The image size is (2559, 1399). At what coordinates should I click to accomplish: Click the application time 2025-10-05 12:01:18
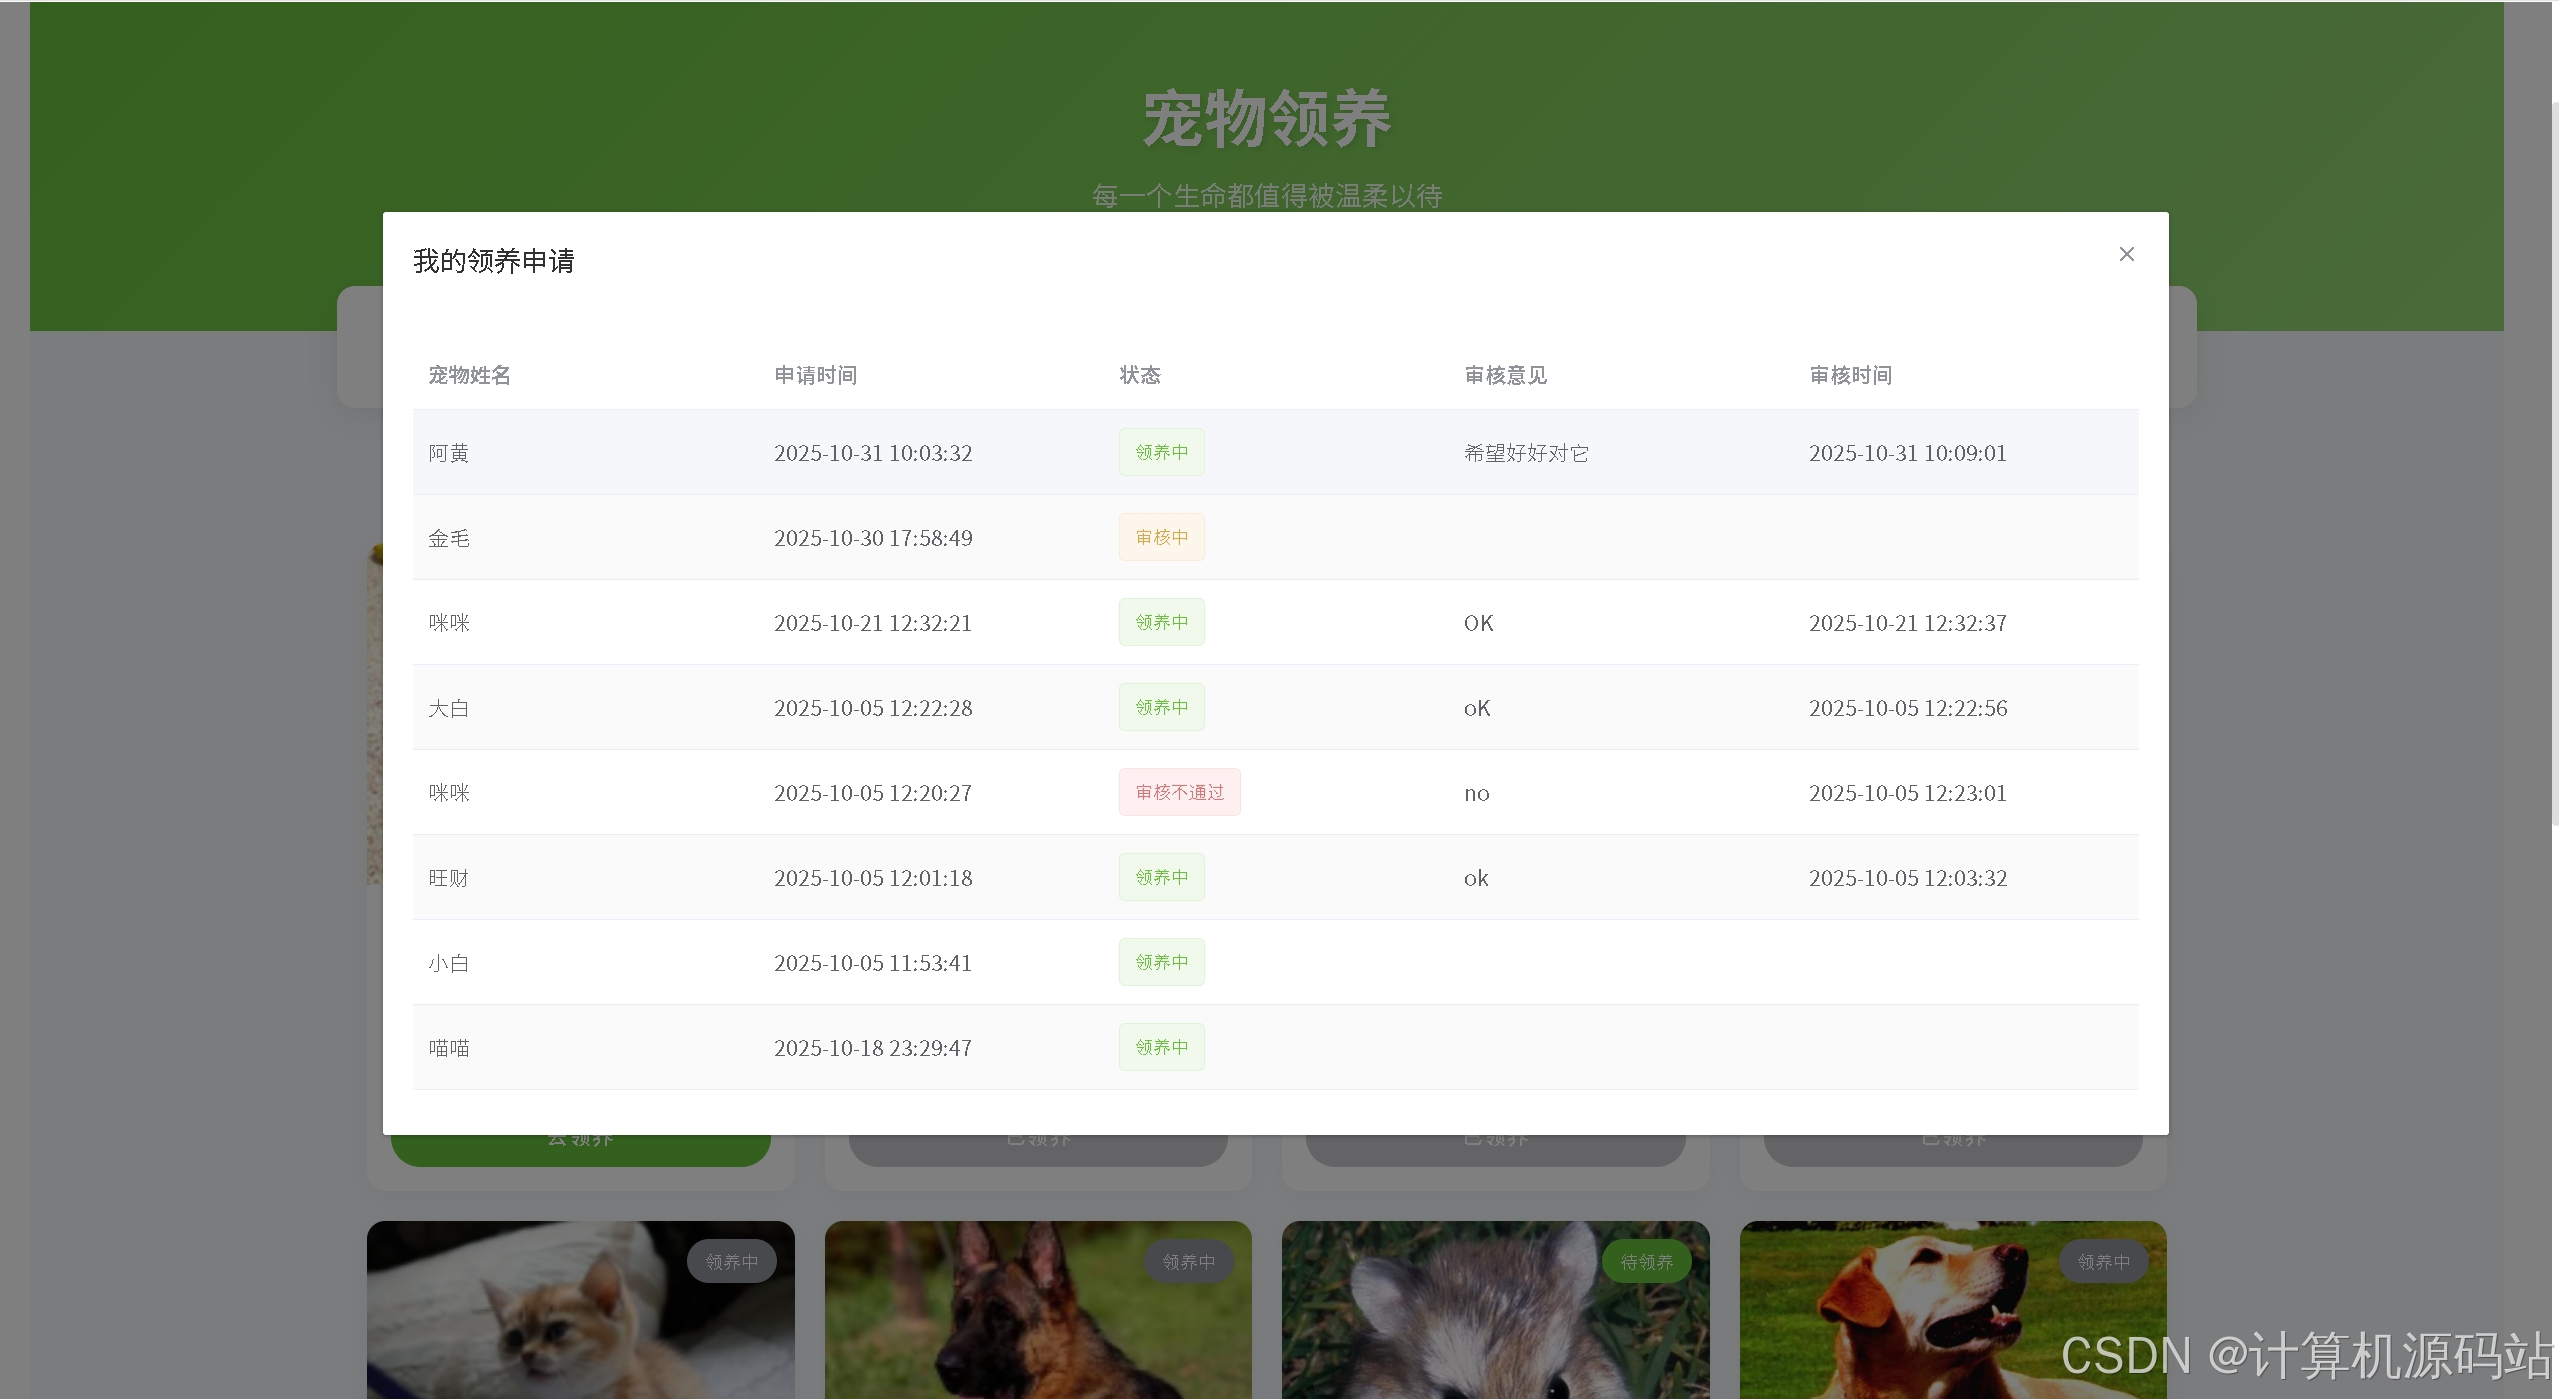[x=873, y=878]
